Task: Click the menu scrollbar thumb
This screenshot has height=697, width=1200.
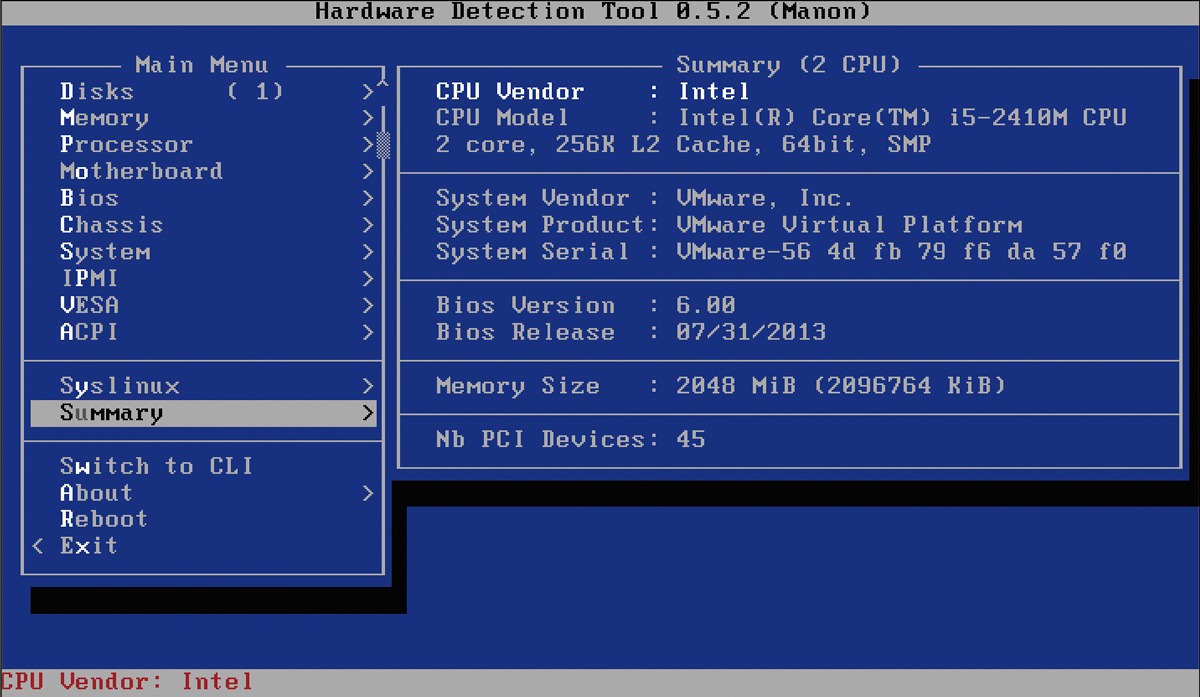Action: coord(383,145)
